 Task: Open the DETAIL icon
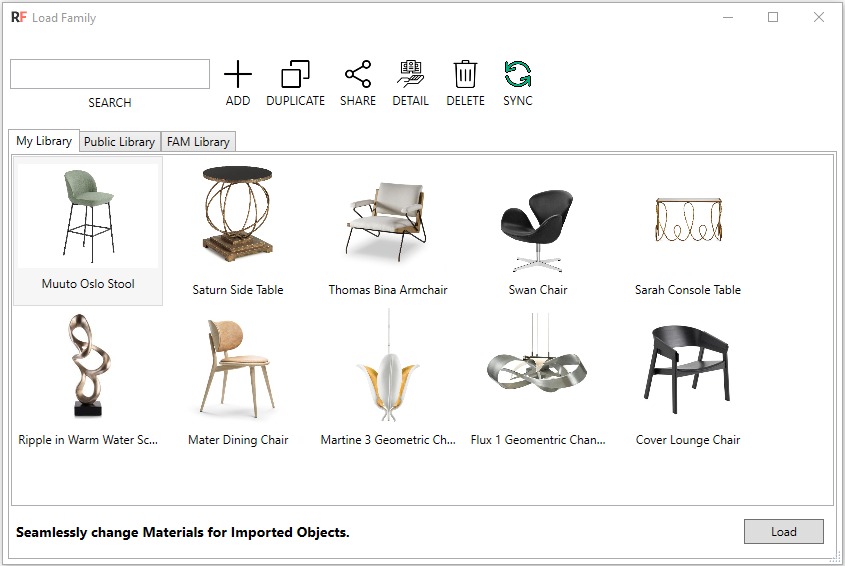411,74
